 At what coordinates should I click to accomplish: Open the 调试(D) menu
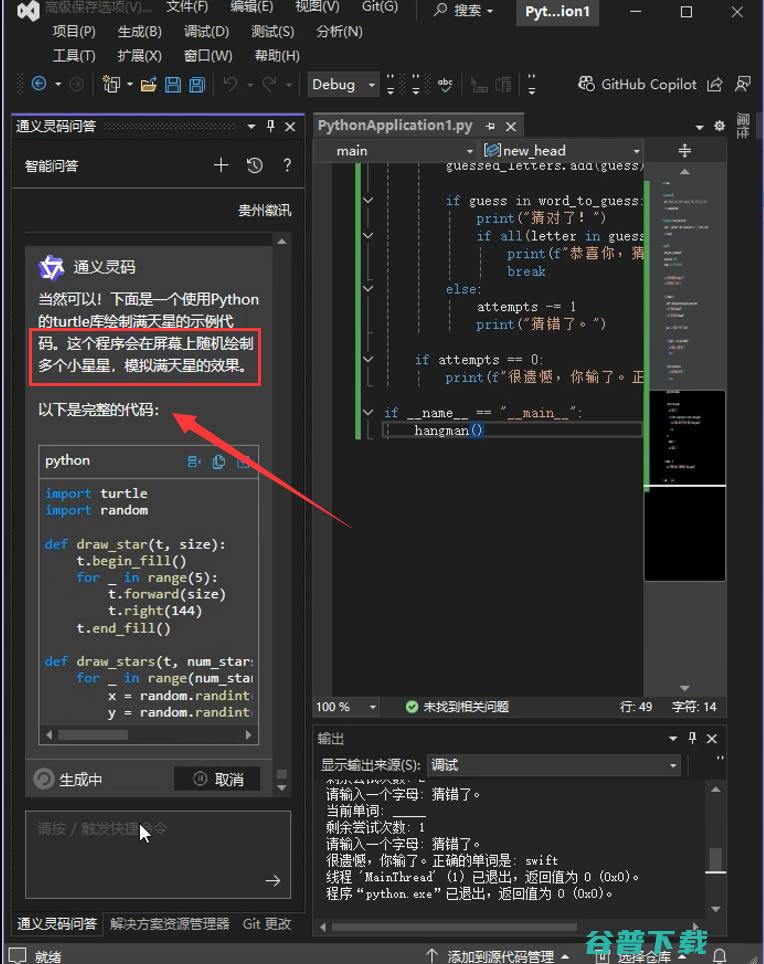coord(206,31)
